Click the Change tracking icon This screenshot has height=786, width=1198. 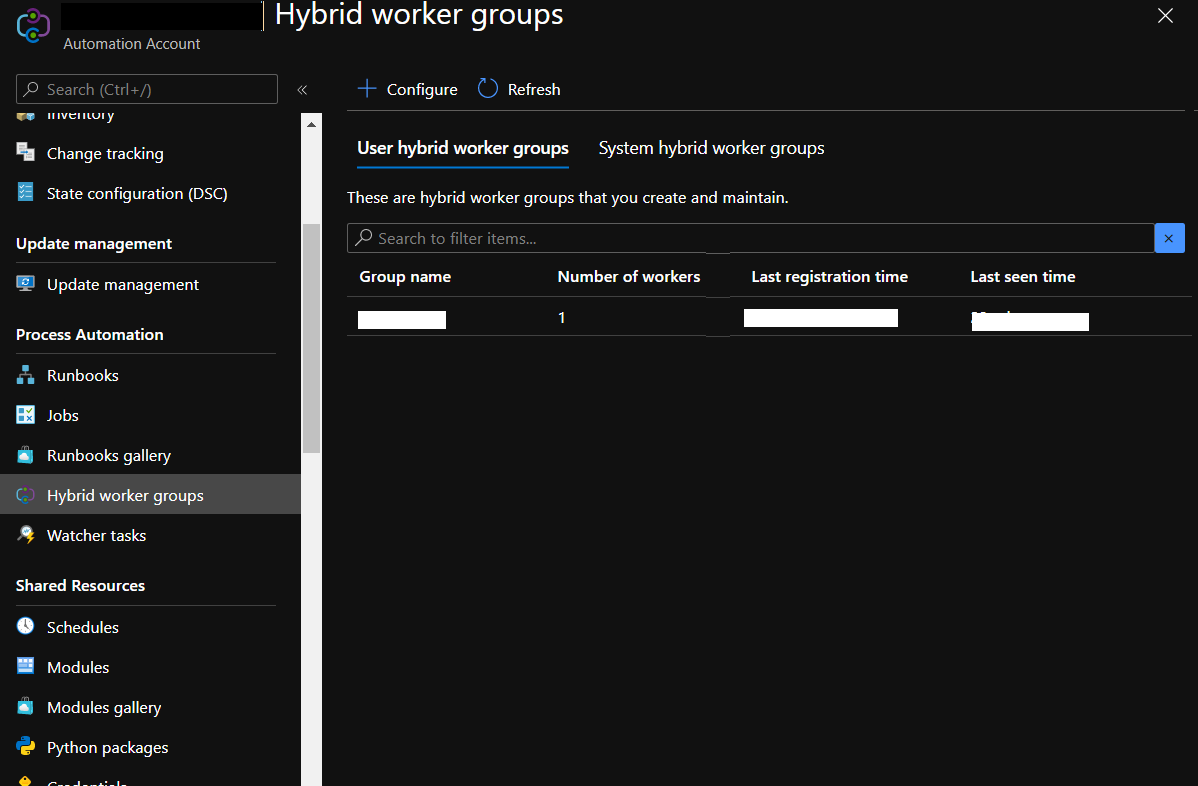[x=25, y=152]
